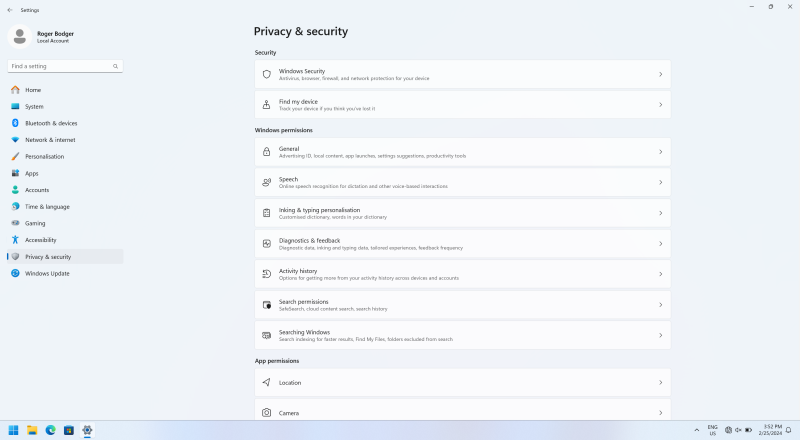This screenshot has width=800, height=440.
Task: Click the Camera icon
Action: point(266,412)
